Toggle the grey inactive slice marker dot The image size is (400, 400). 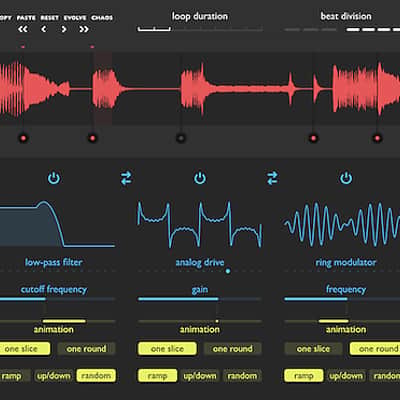[x=181, y=138]
